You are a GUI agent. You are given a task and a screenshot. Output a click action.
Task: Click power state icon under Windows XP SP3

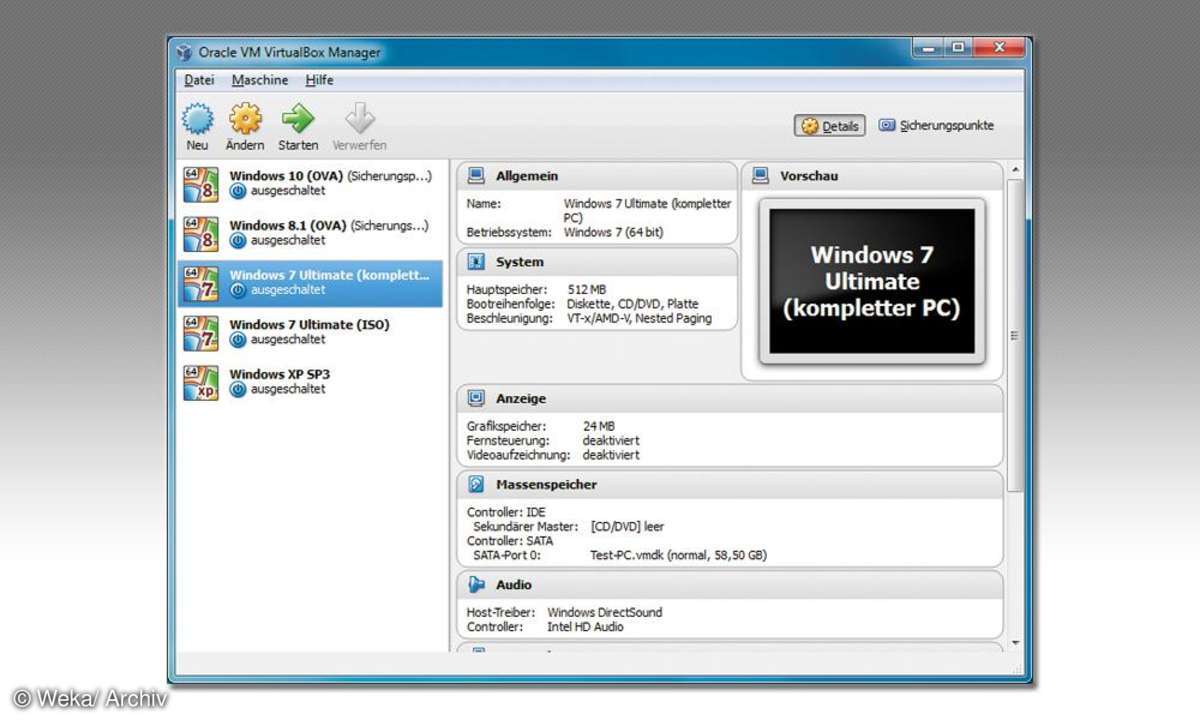238,389
